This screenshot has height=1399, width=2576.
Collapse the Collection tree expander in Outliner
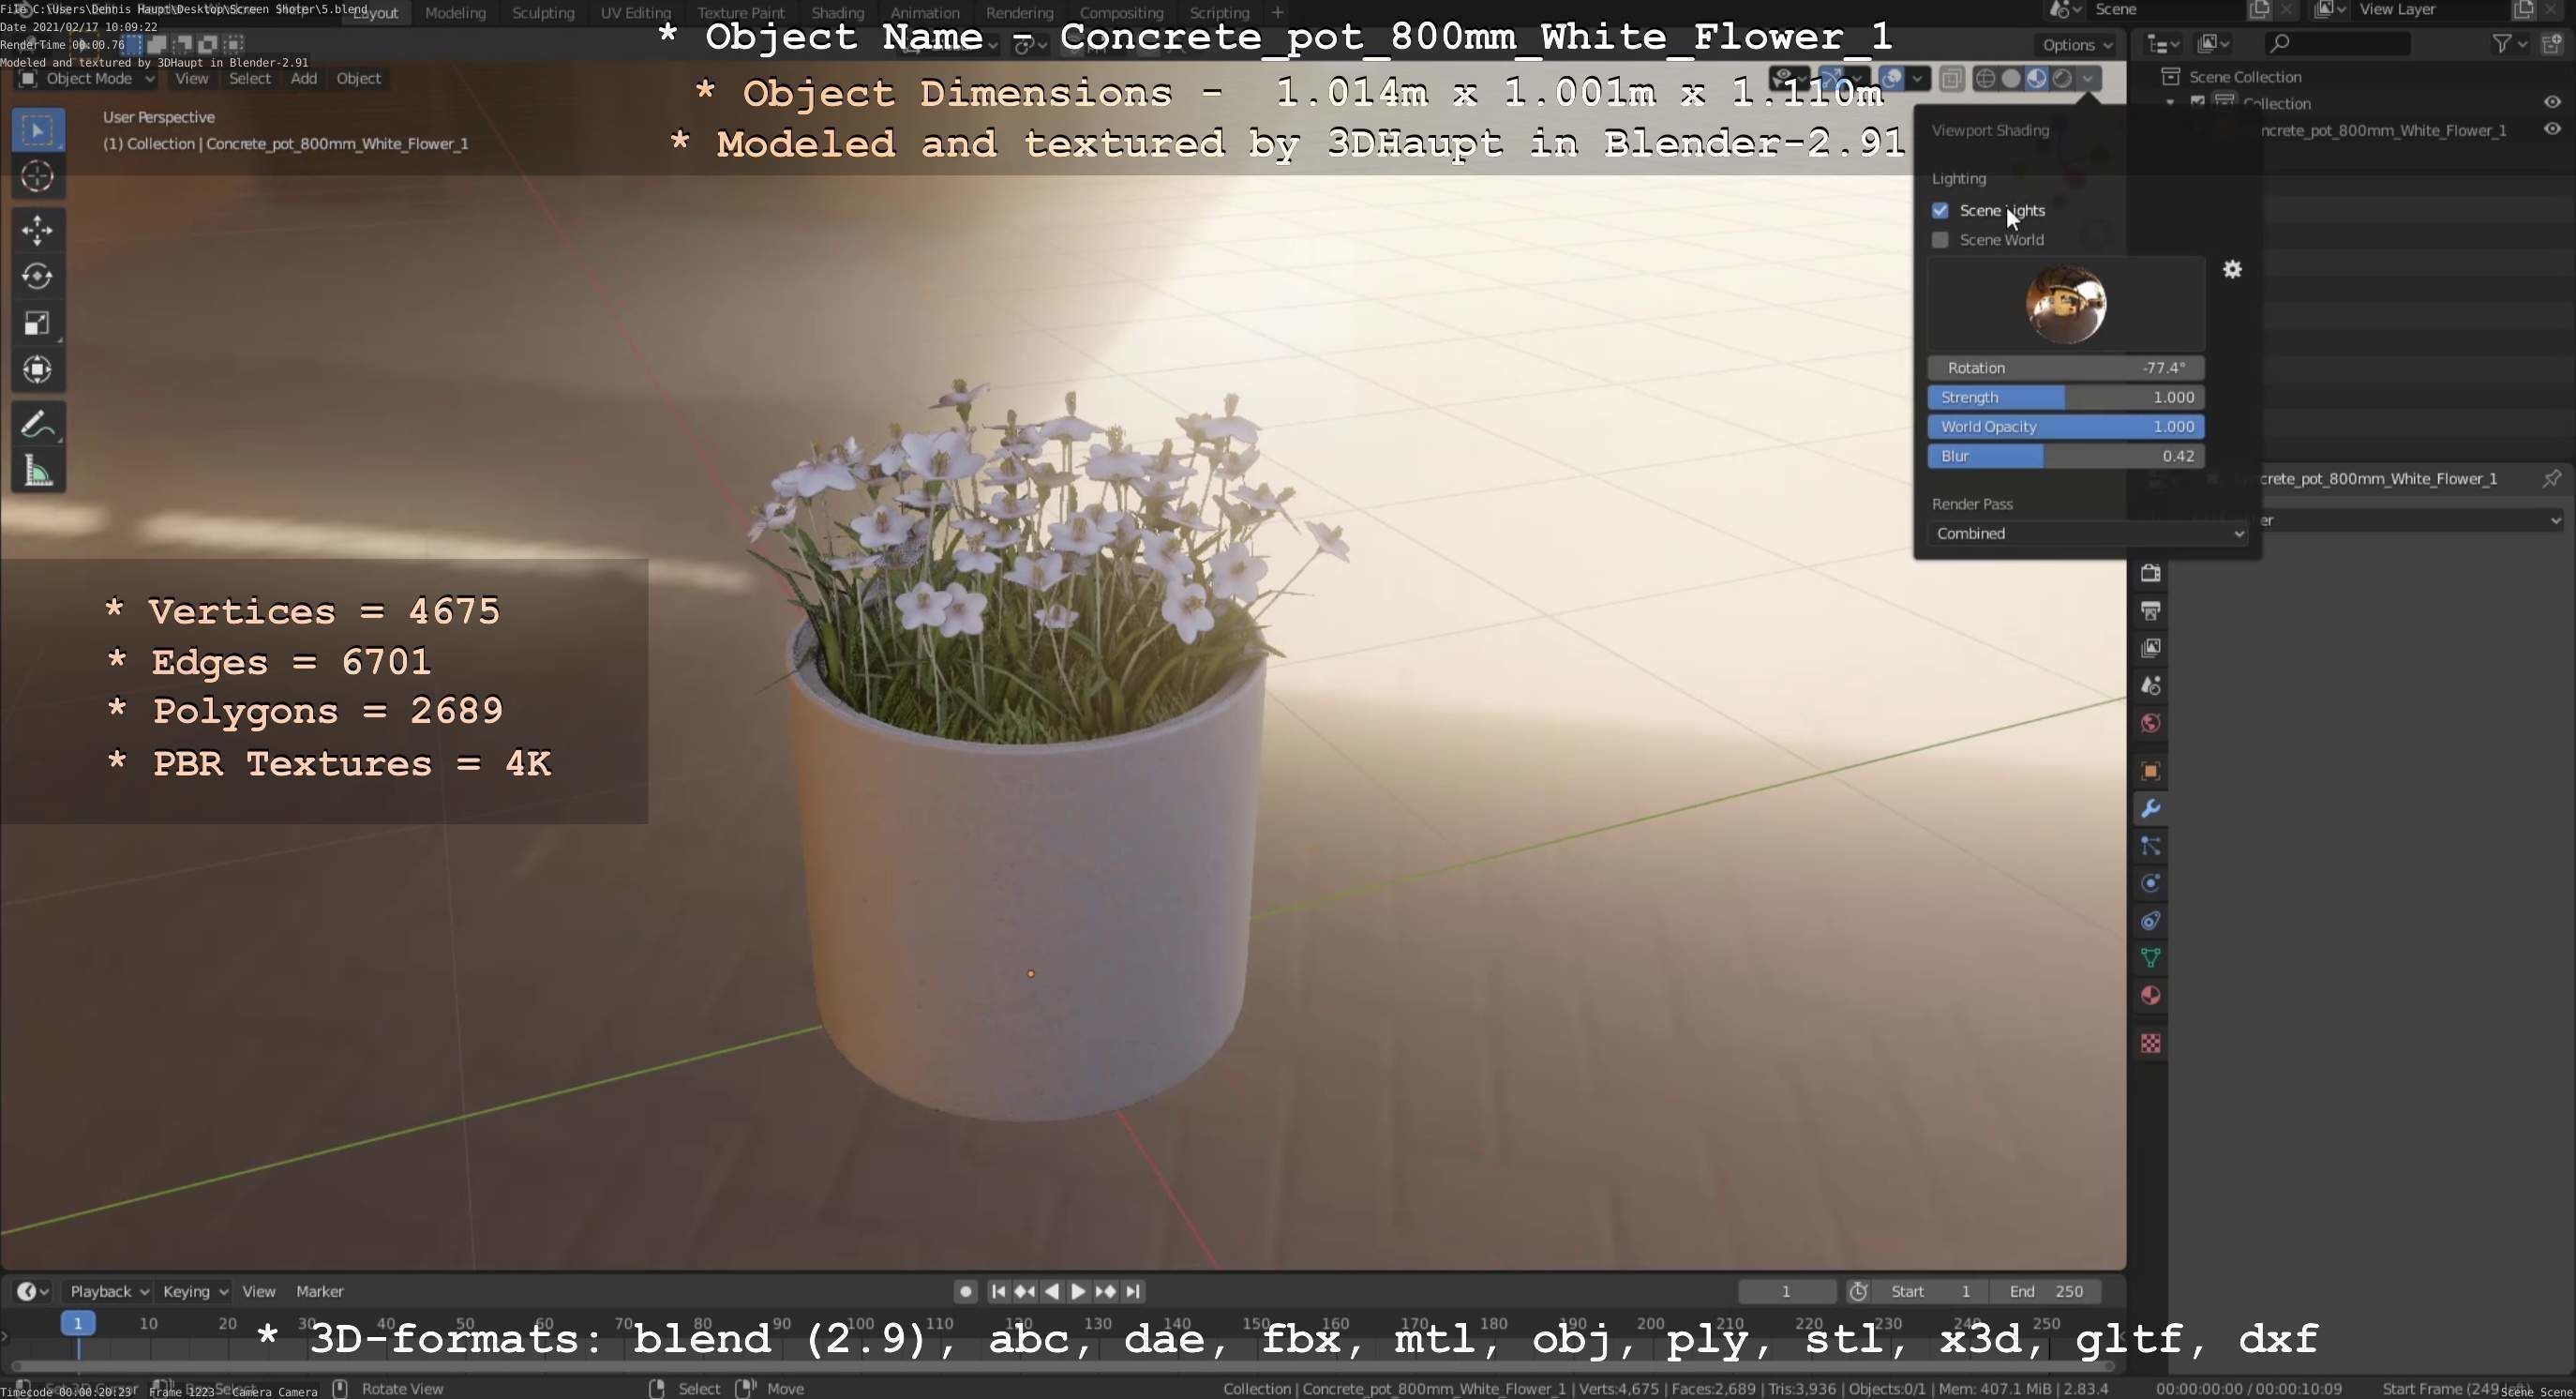(2170, 102)
